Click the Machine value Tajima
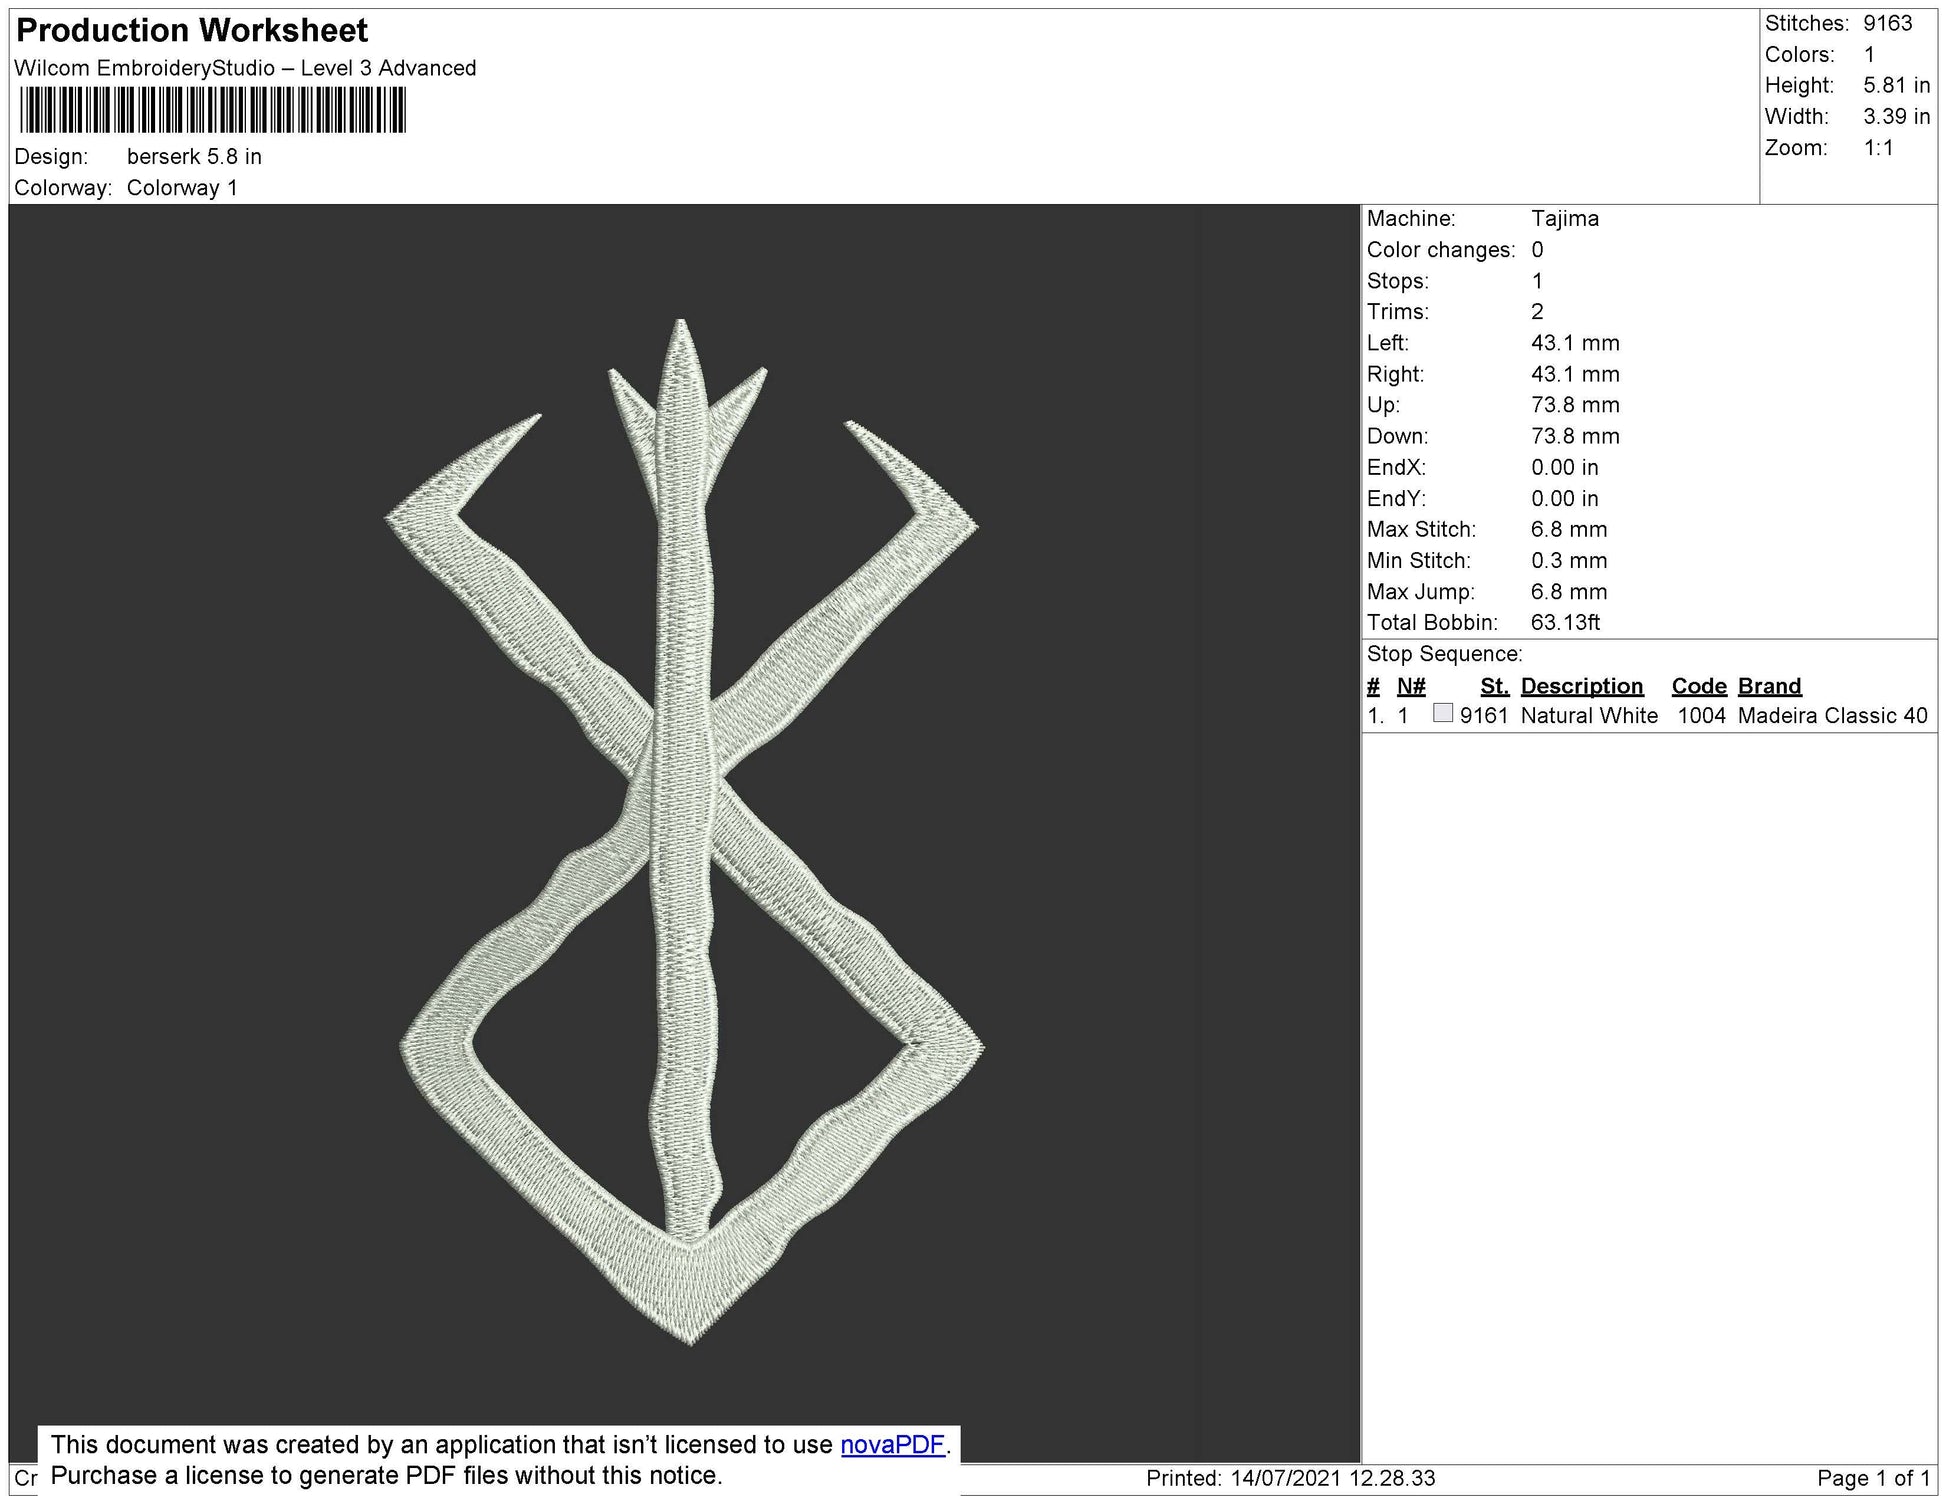The width and height of the screenshot is (1946, 1504). pos(1564,219)
